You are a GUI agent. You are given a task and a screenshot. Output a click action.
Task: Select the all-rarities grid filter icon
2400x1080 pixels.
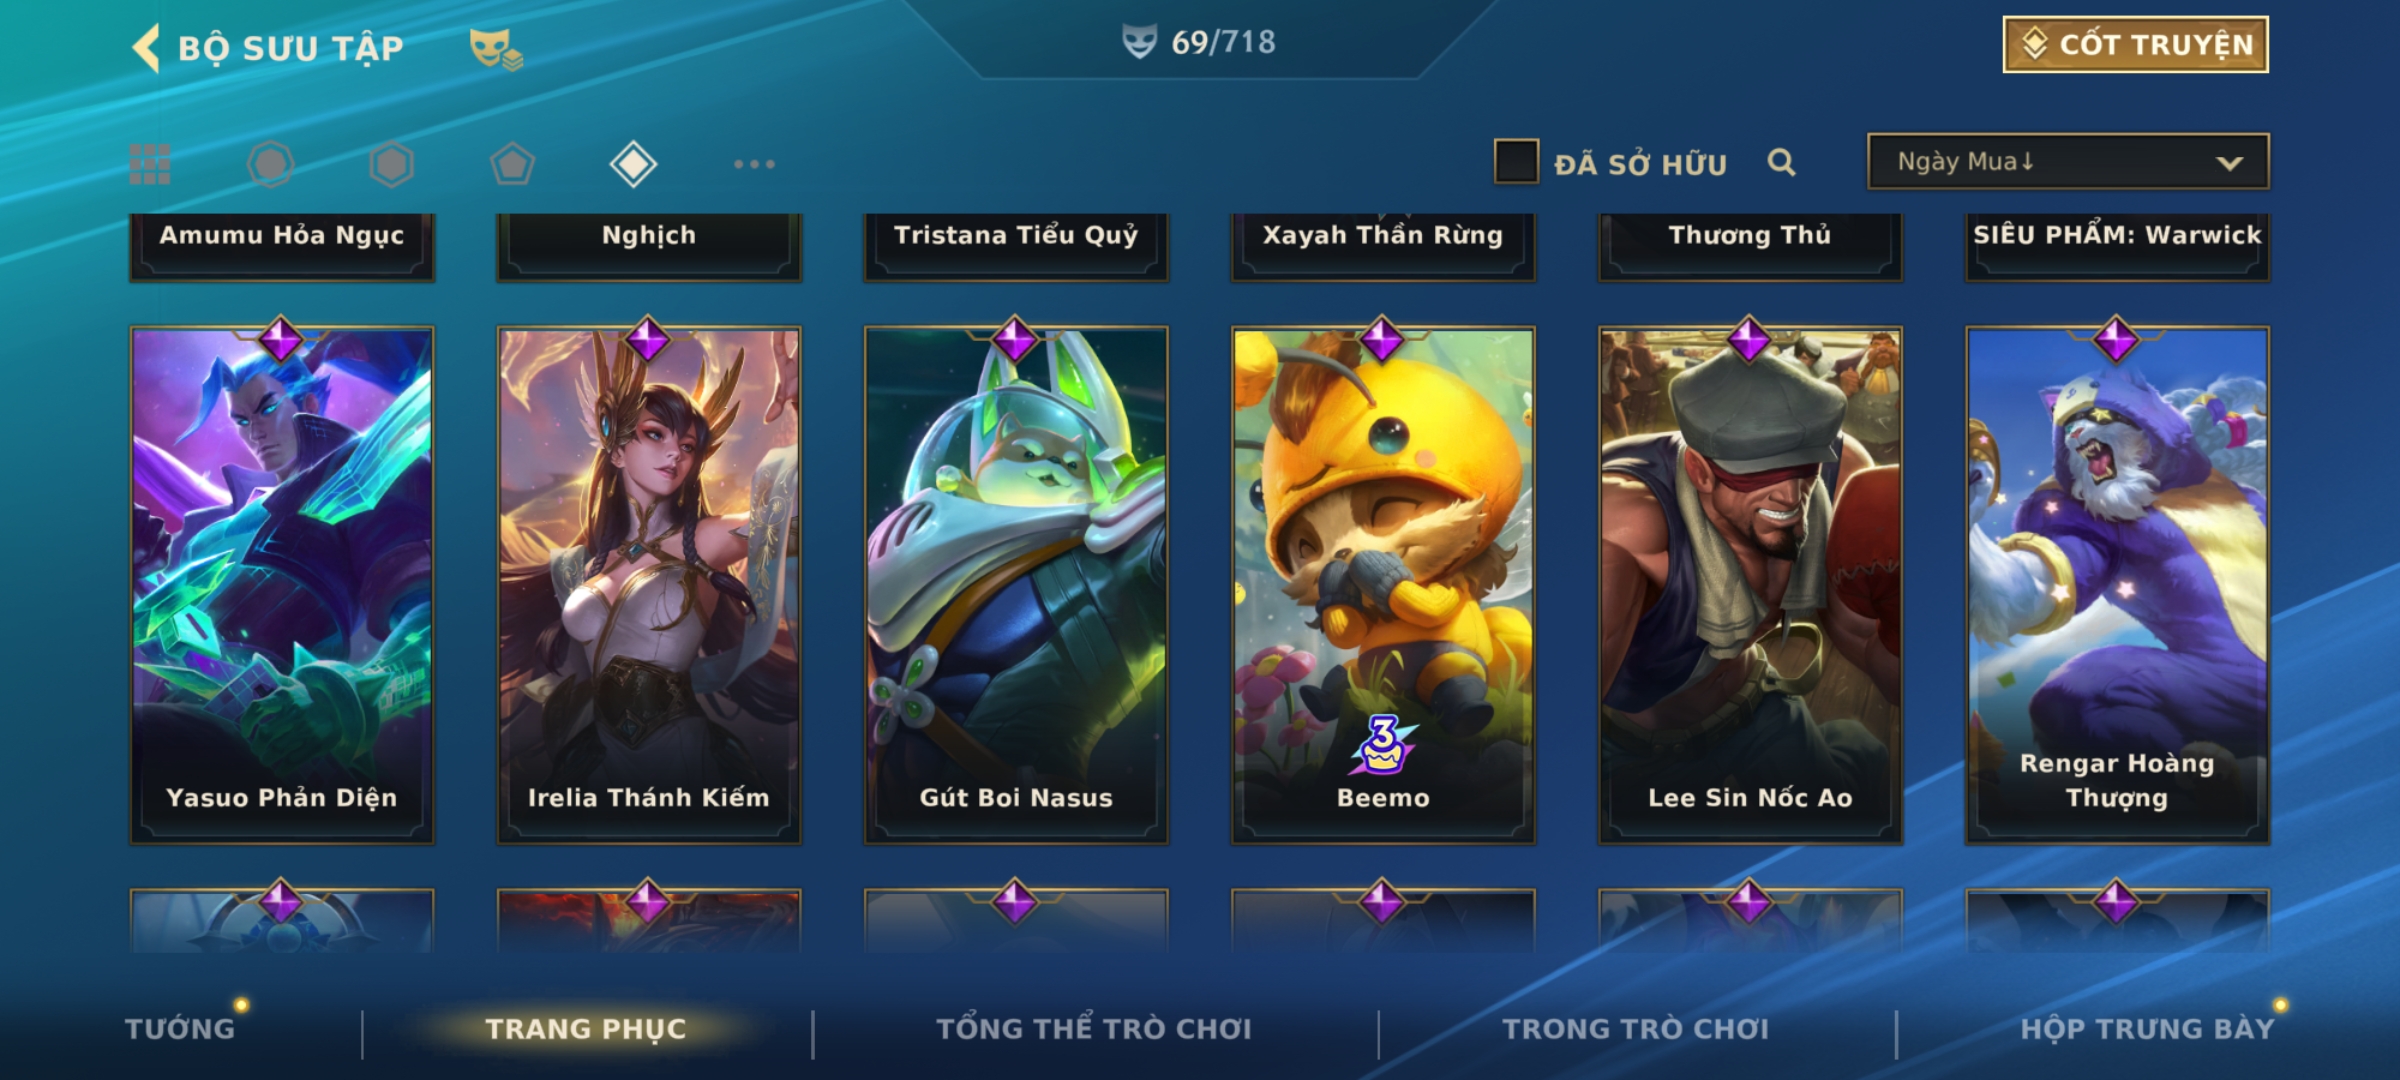[150, 164]
